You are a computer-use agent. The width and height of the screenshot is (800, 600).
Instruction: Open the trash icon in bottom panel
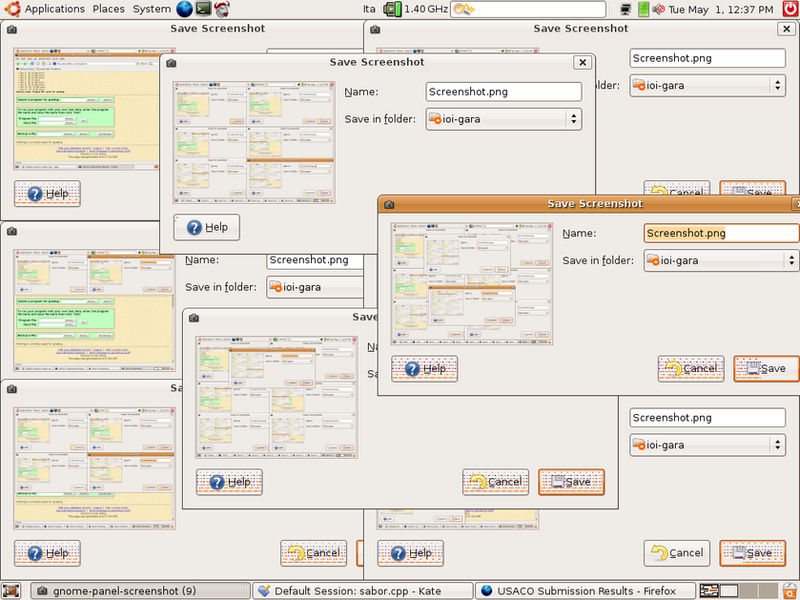coord(790,591)
